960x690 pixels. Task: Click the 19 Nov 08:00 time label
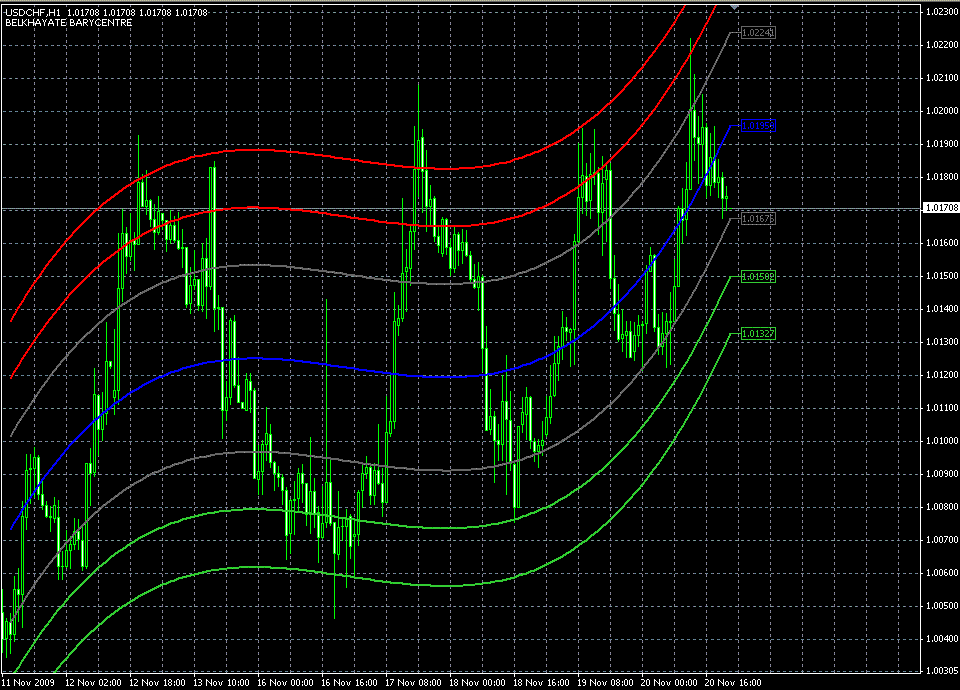click(605, 683)
